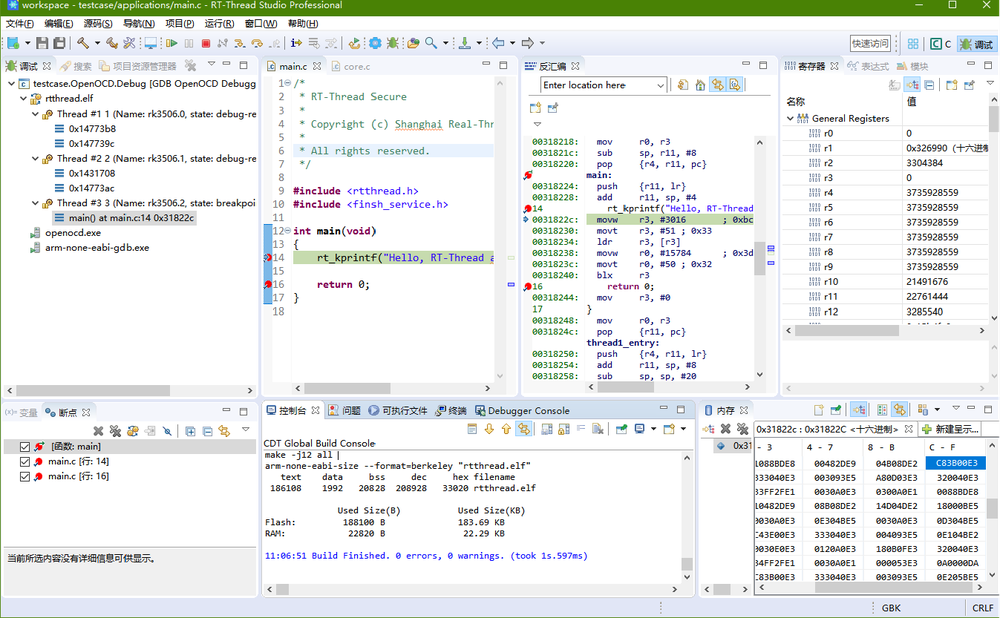Click the Disassembly vertical scrollbar

click(x=760, y=258)
